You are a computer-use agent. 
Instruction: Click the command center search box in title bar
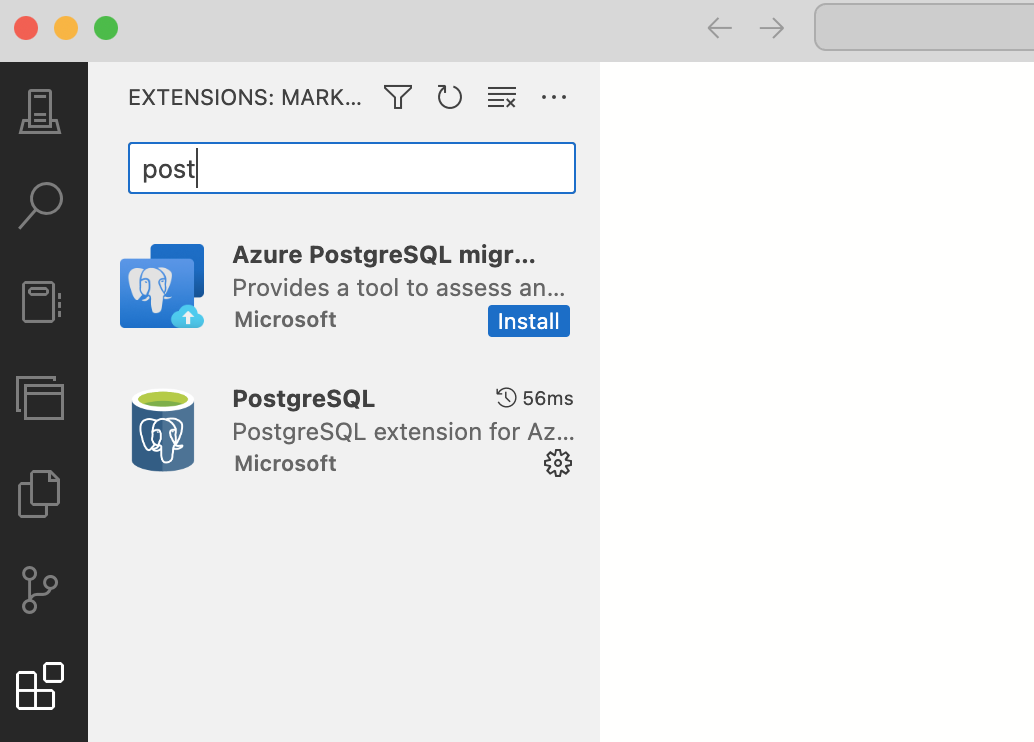pyautogui.click(x=924, y=27)
